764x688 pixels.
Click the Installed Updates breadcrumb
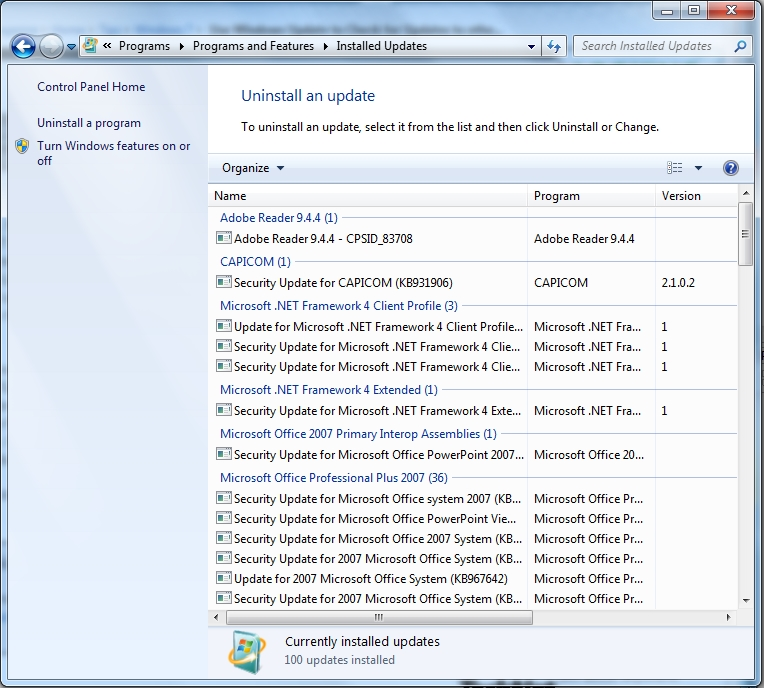[382, 46]
